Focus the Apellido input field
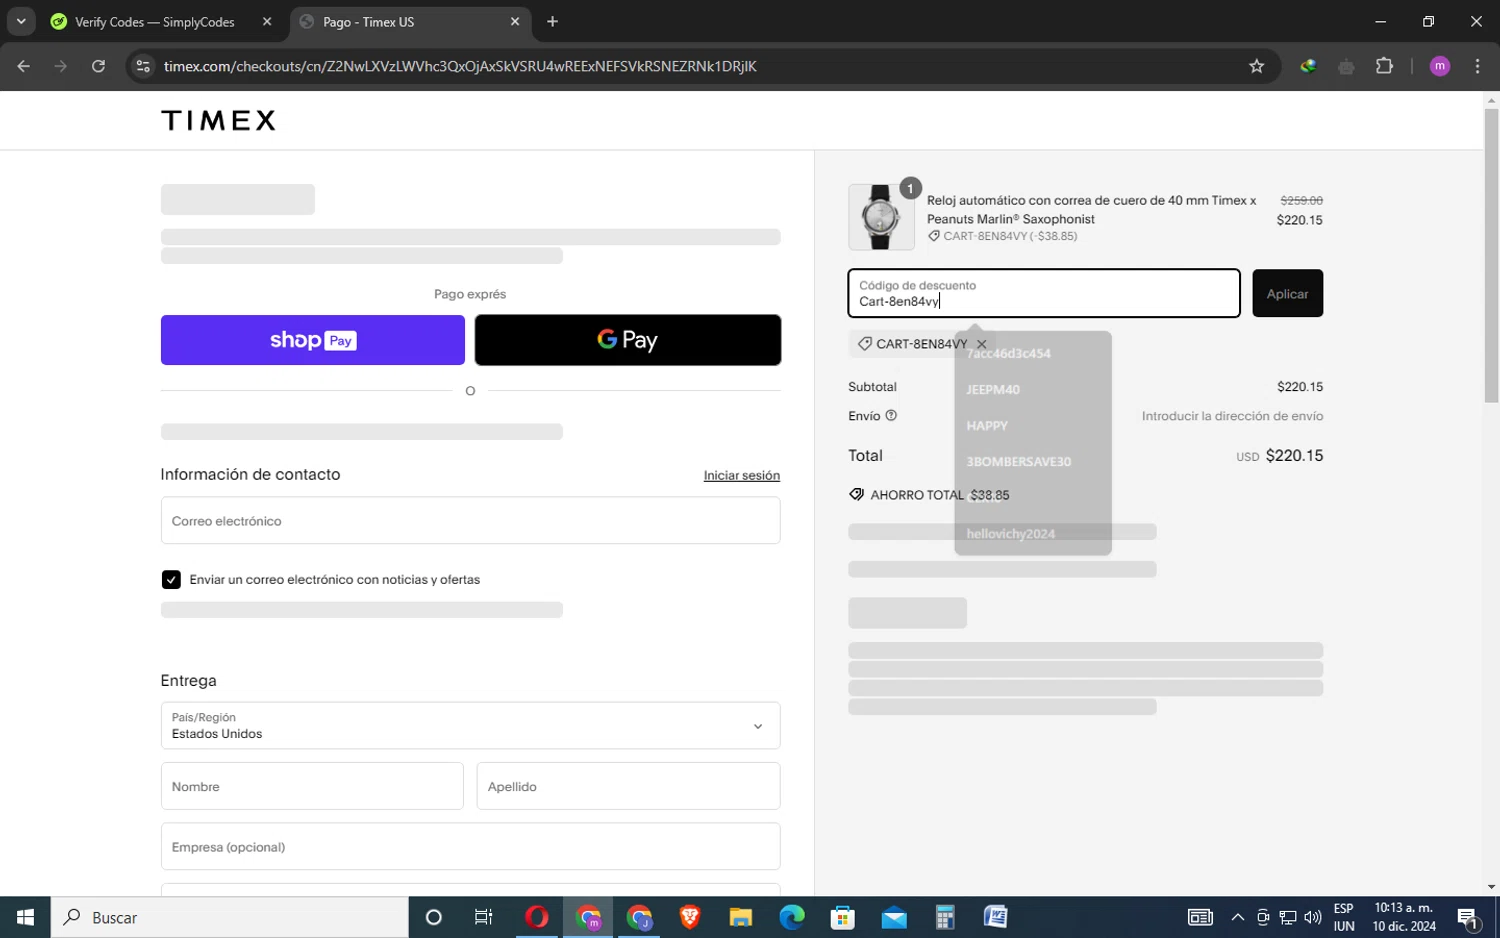Image resolution: width=1500 pixels, height=938 pixels. point(628,786)
